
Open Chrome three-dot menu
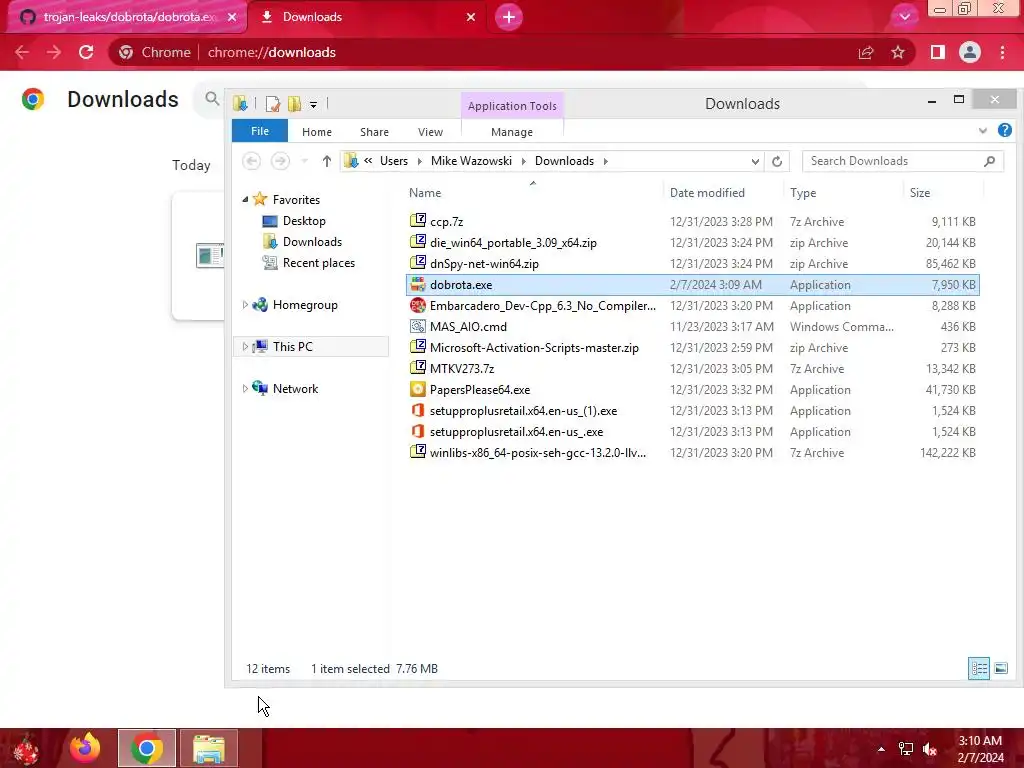[x=1002, y=52]
